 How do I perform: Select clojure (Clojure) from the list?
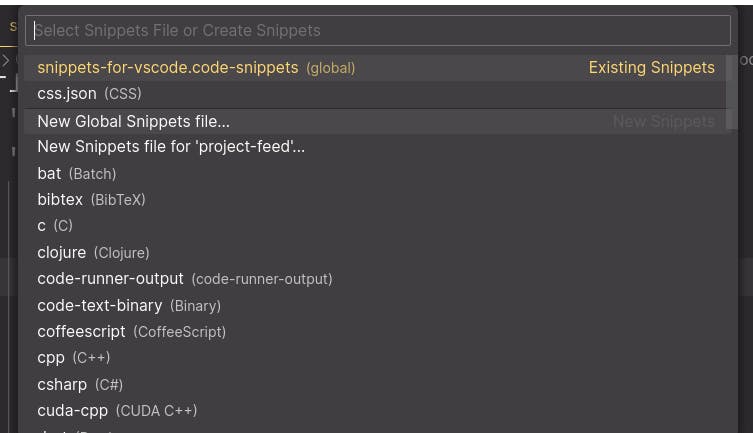coord(93,252)
